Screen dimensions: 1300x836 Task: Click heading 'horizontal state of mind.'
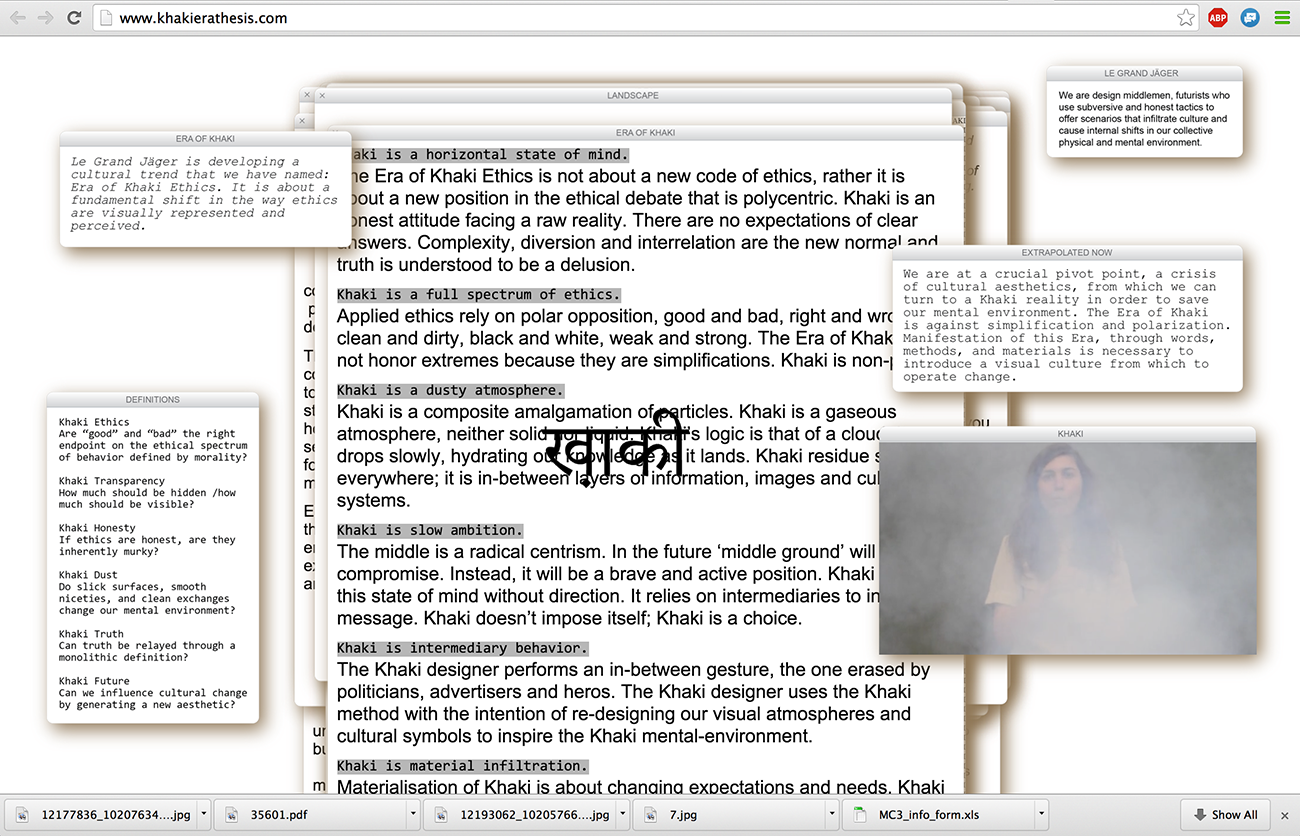click(527, 155)
